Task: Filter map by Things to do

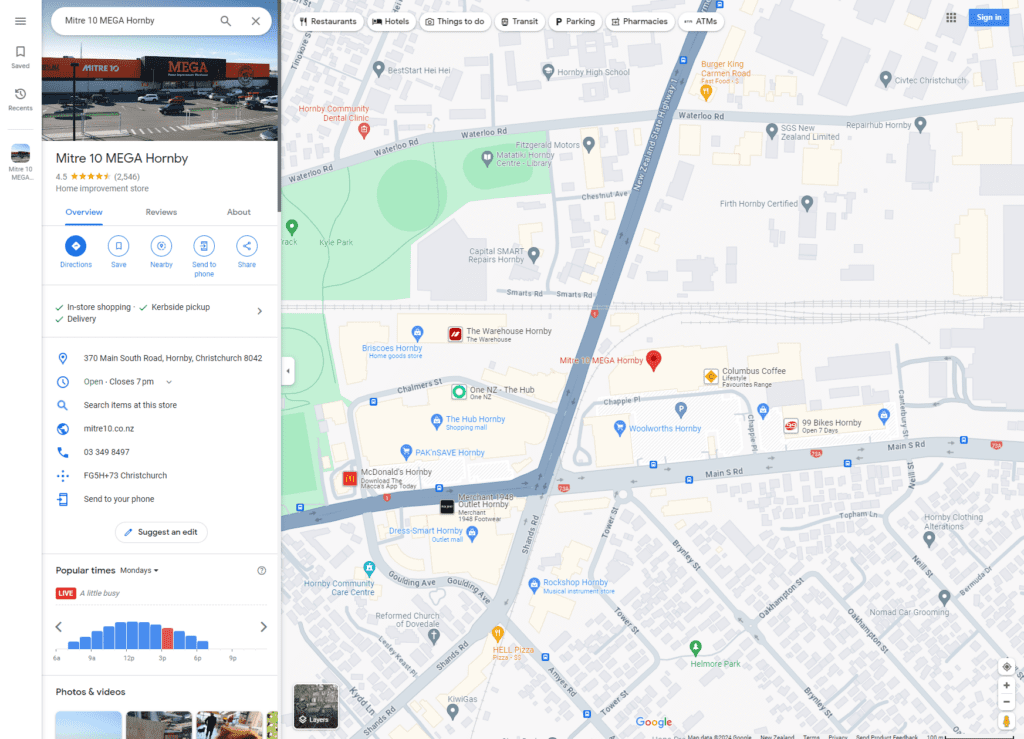Action: tap(455, 22)
